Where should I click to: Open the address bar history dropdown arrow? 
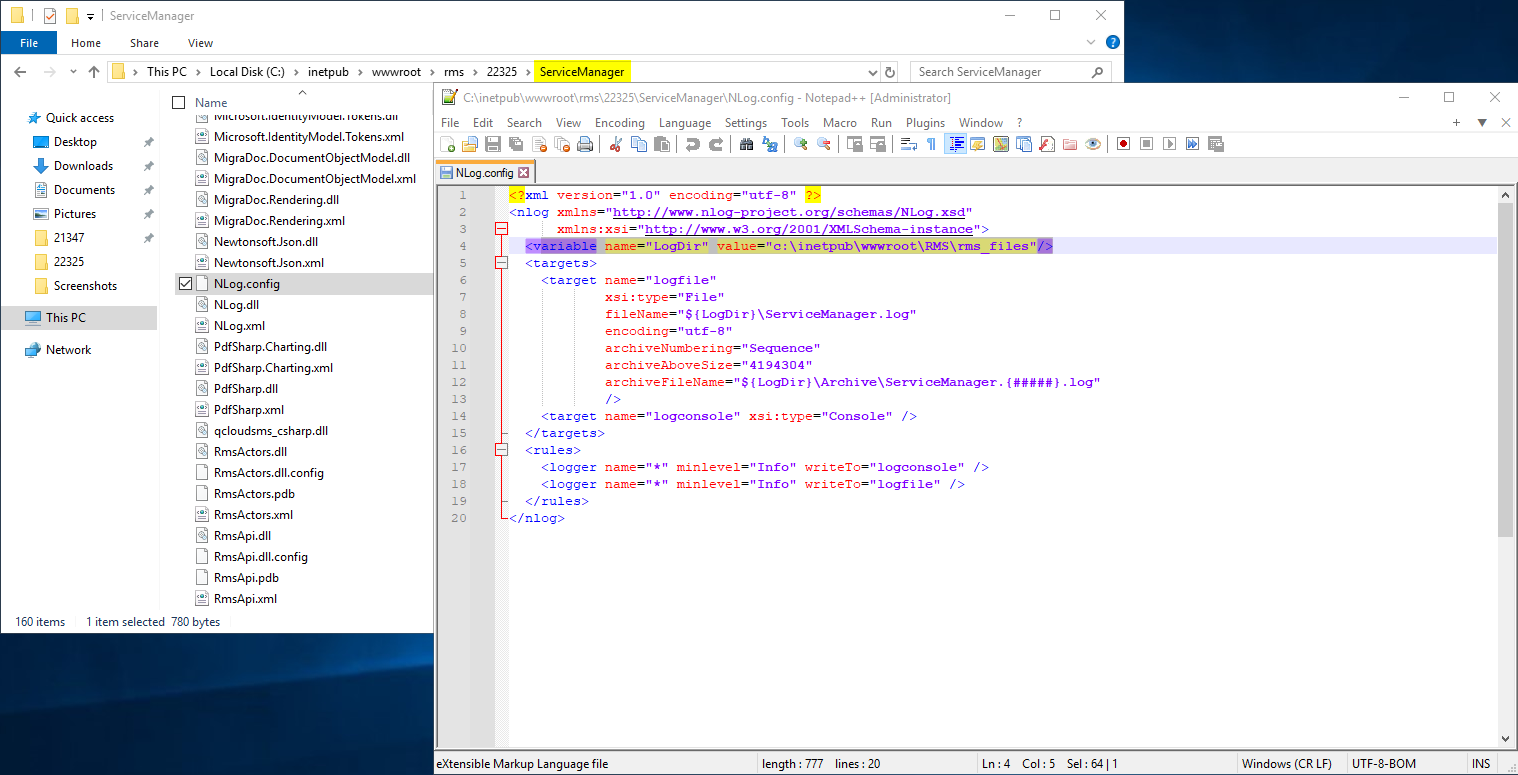pos(871,72)
